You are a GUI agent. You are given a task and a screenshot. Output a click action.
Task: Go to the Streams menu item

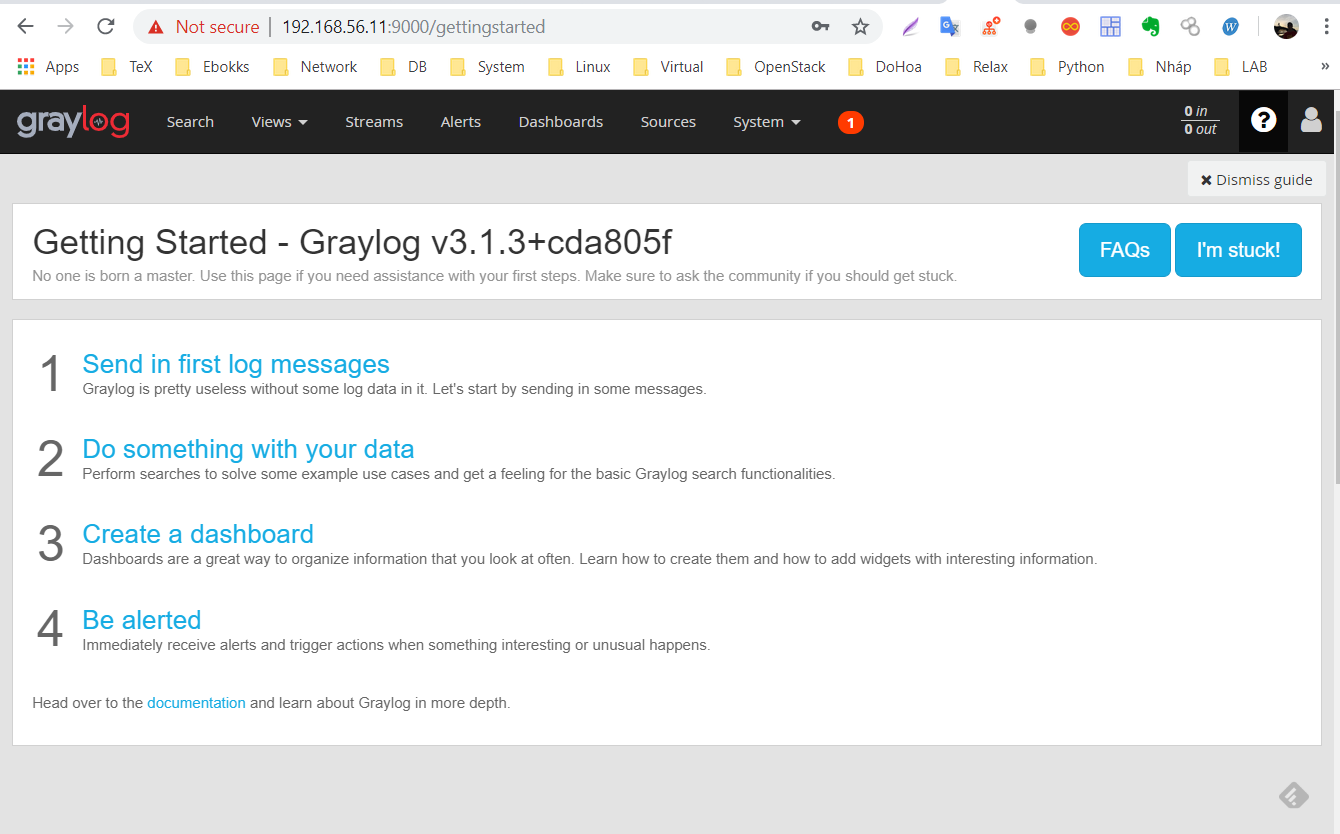click(x=374, y=122)
